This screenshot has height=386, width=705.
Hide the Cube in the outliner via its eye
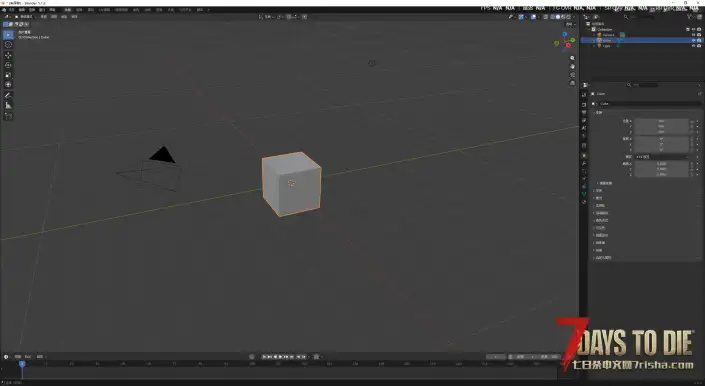point(693,40)
